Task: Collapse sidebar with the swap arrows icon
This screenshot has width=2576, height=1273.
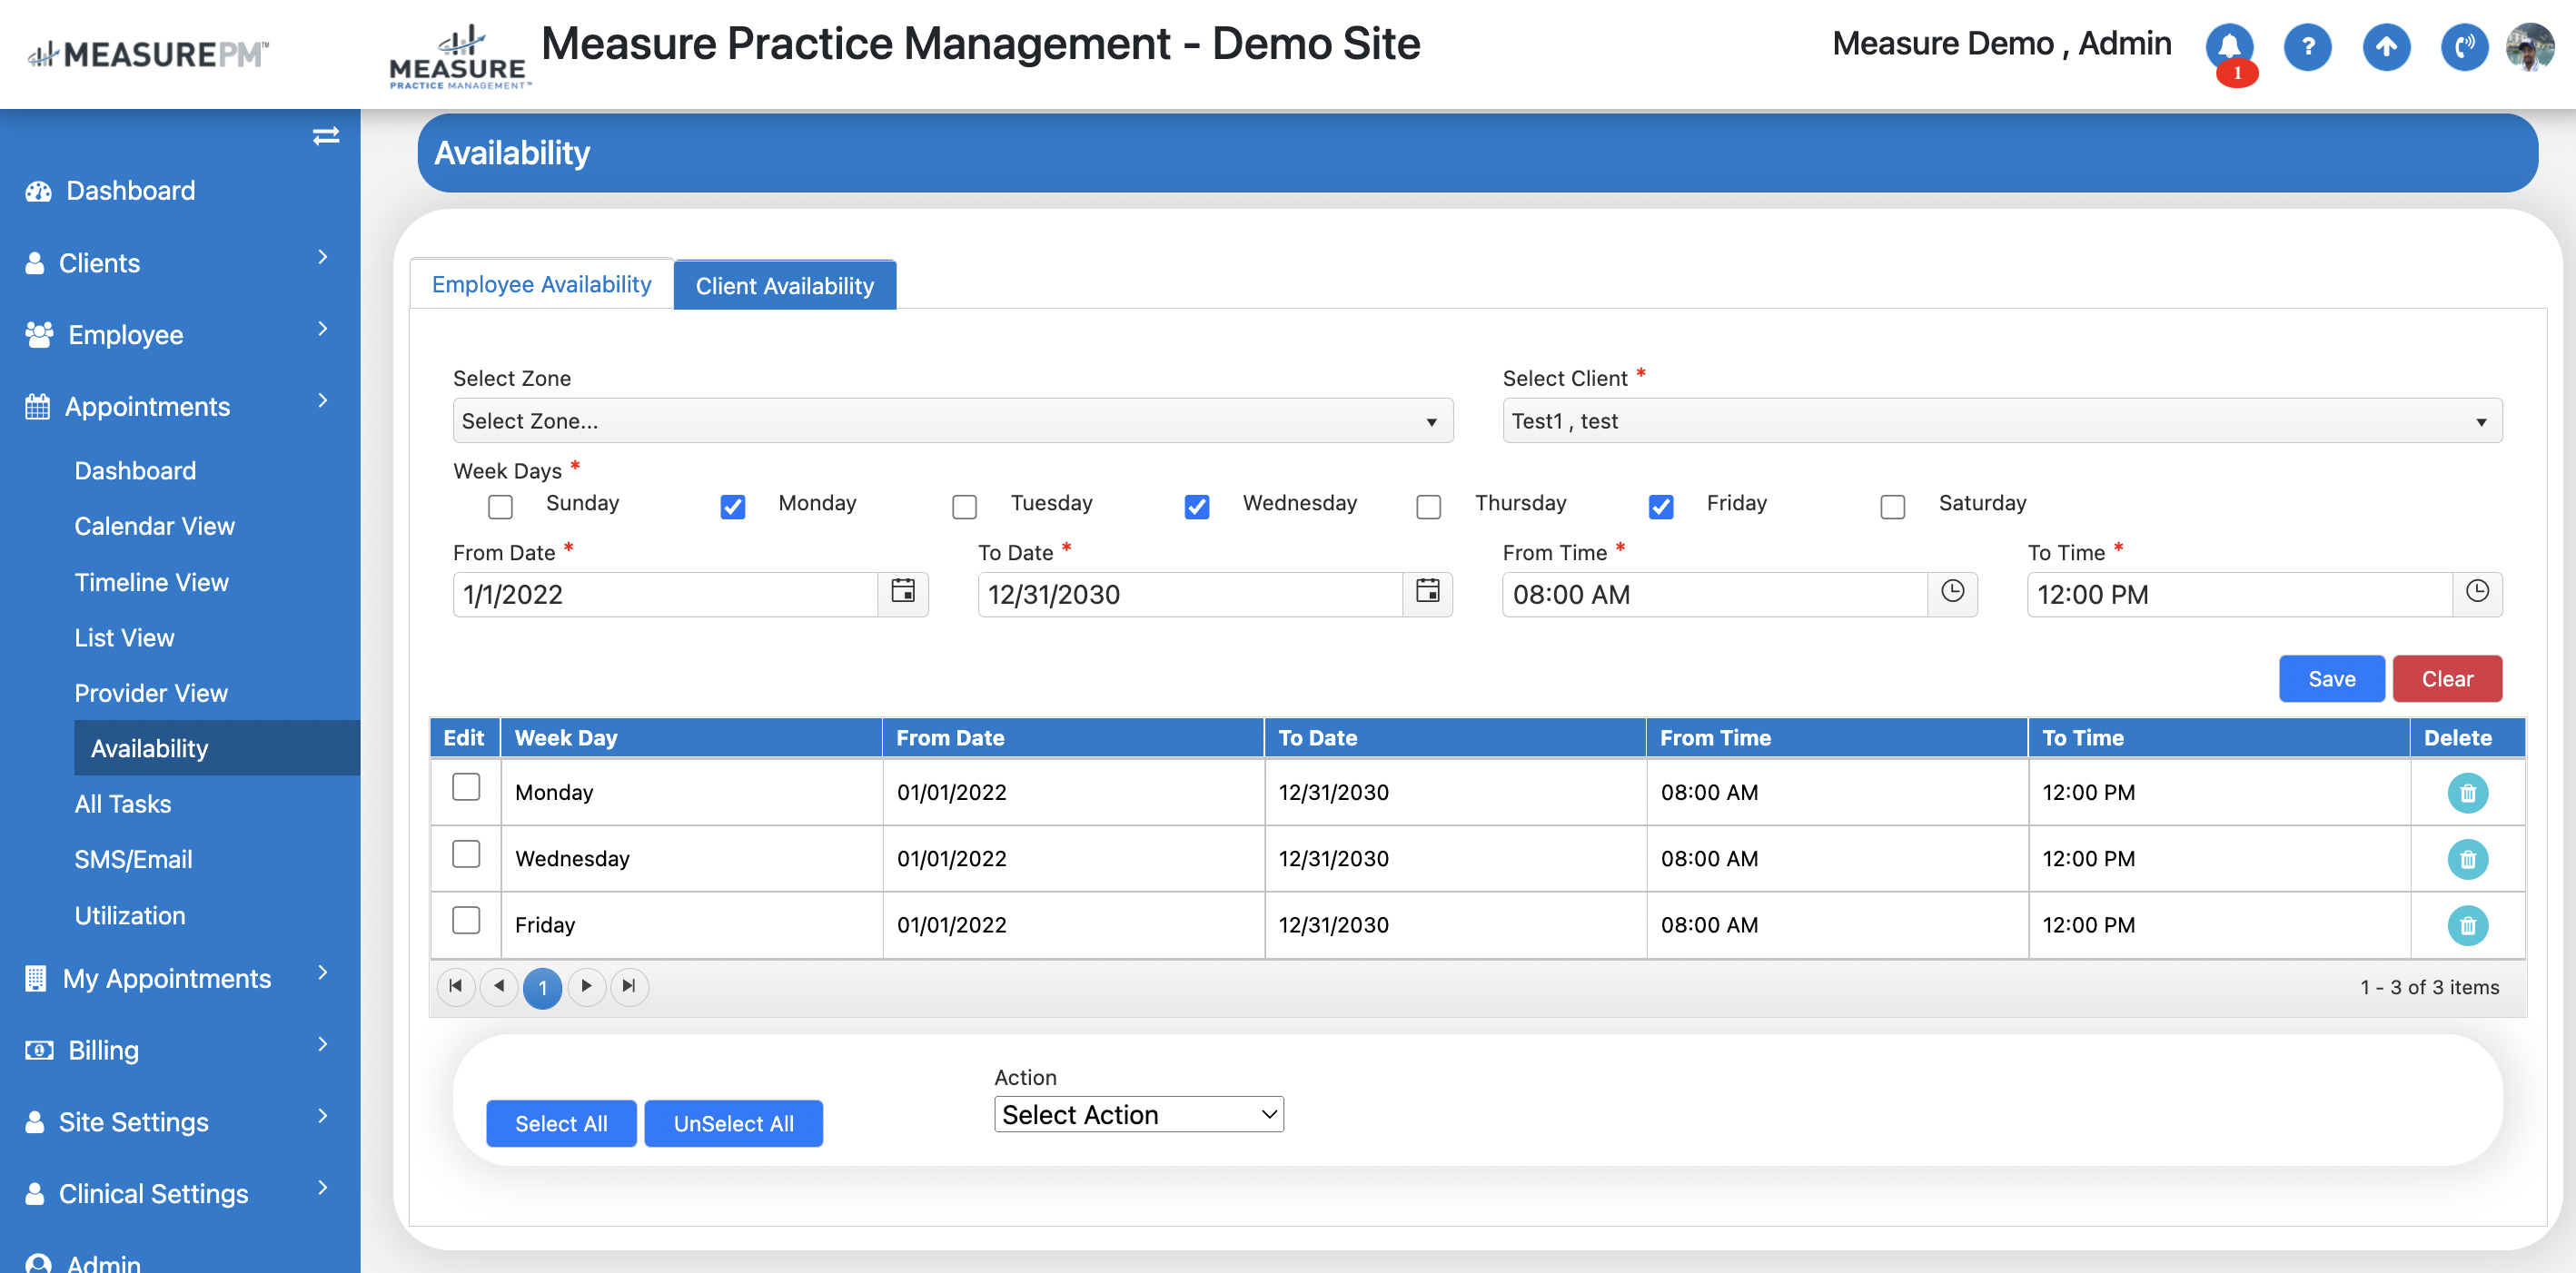Action: (x=325, y=136)
